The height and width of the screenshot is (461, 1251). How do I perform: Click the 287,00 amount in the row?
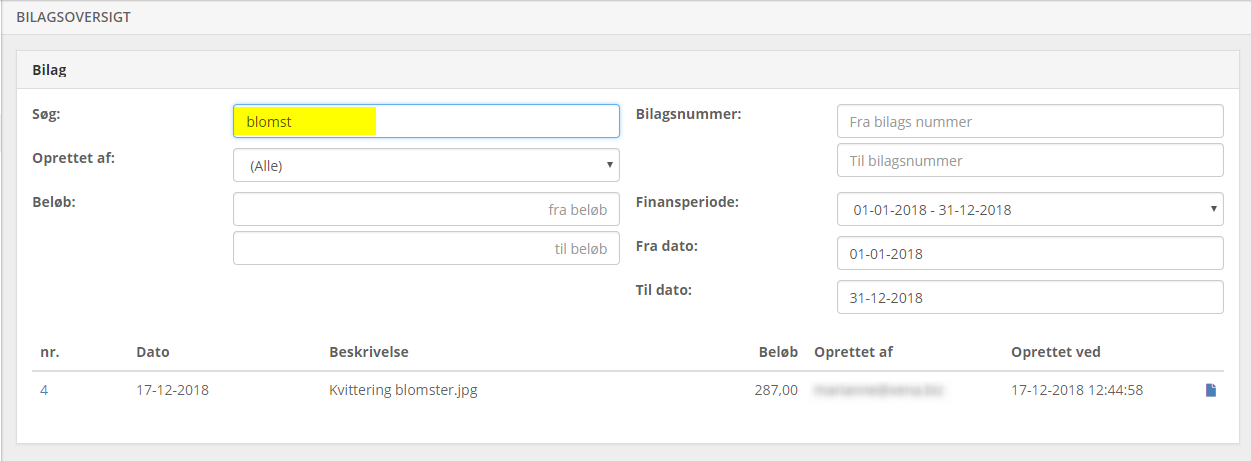[x=776, y=390]
